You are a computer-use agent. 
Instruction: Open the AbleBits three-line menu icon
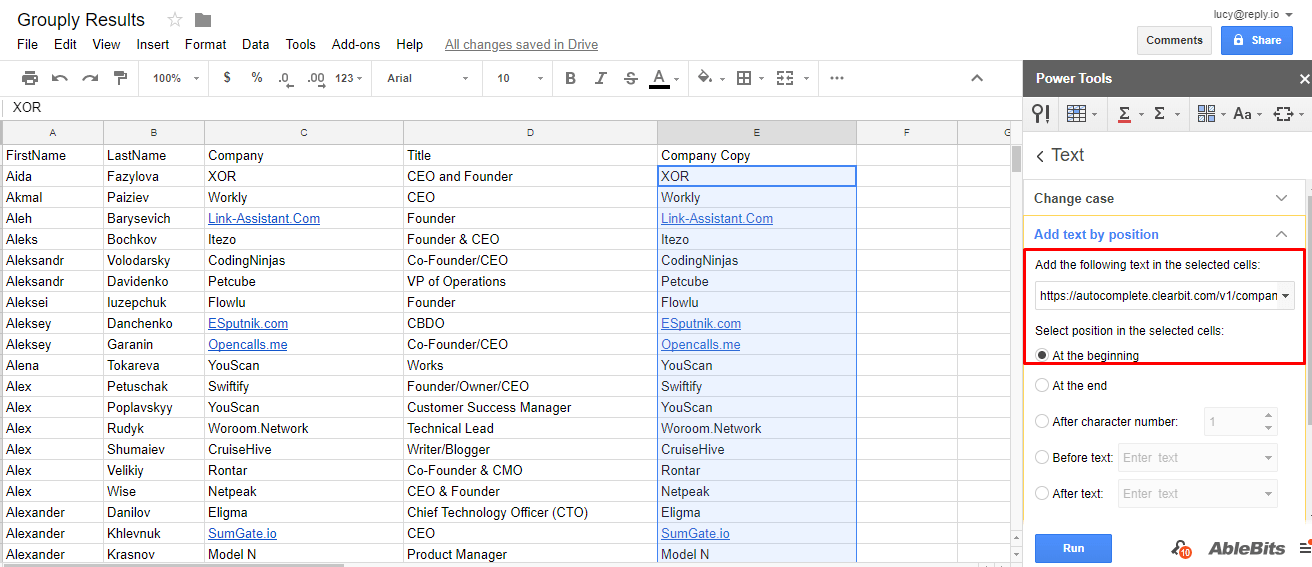click(x=1305, y=548)
